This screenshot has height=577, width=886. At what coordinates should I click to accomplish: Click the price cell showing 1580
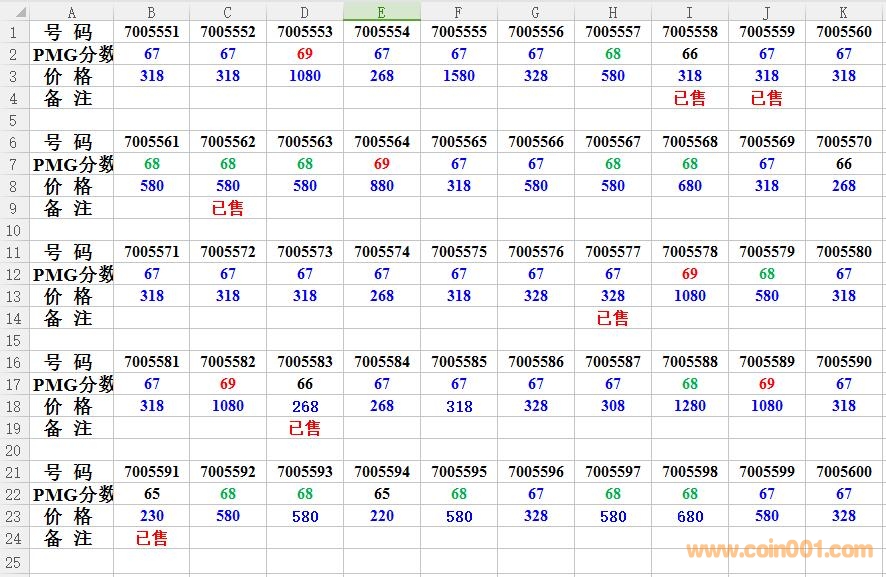[459, 76]
